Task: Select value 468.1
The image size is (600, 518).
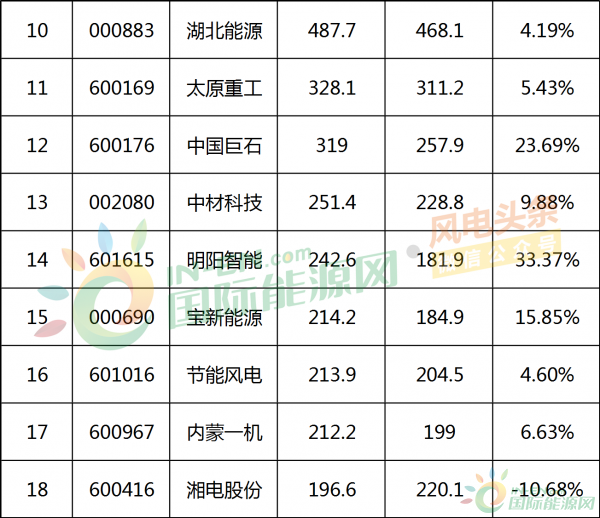Action: 440,30
